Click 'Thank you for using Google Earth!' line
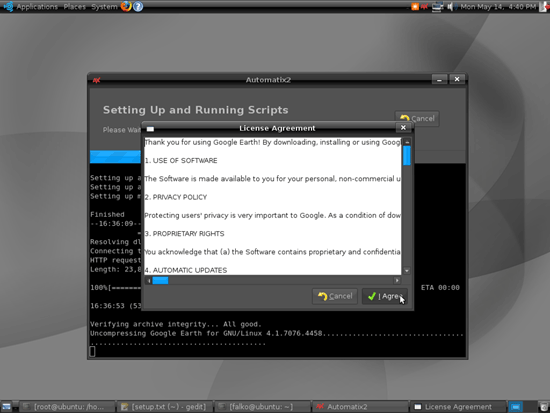 pos(273,142)
